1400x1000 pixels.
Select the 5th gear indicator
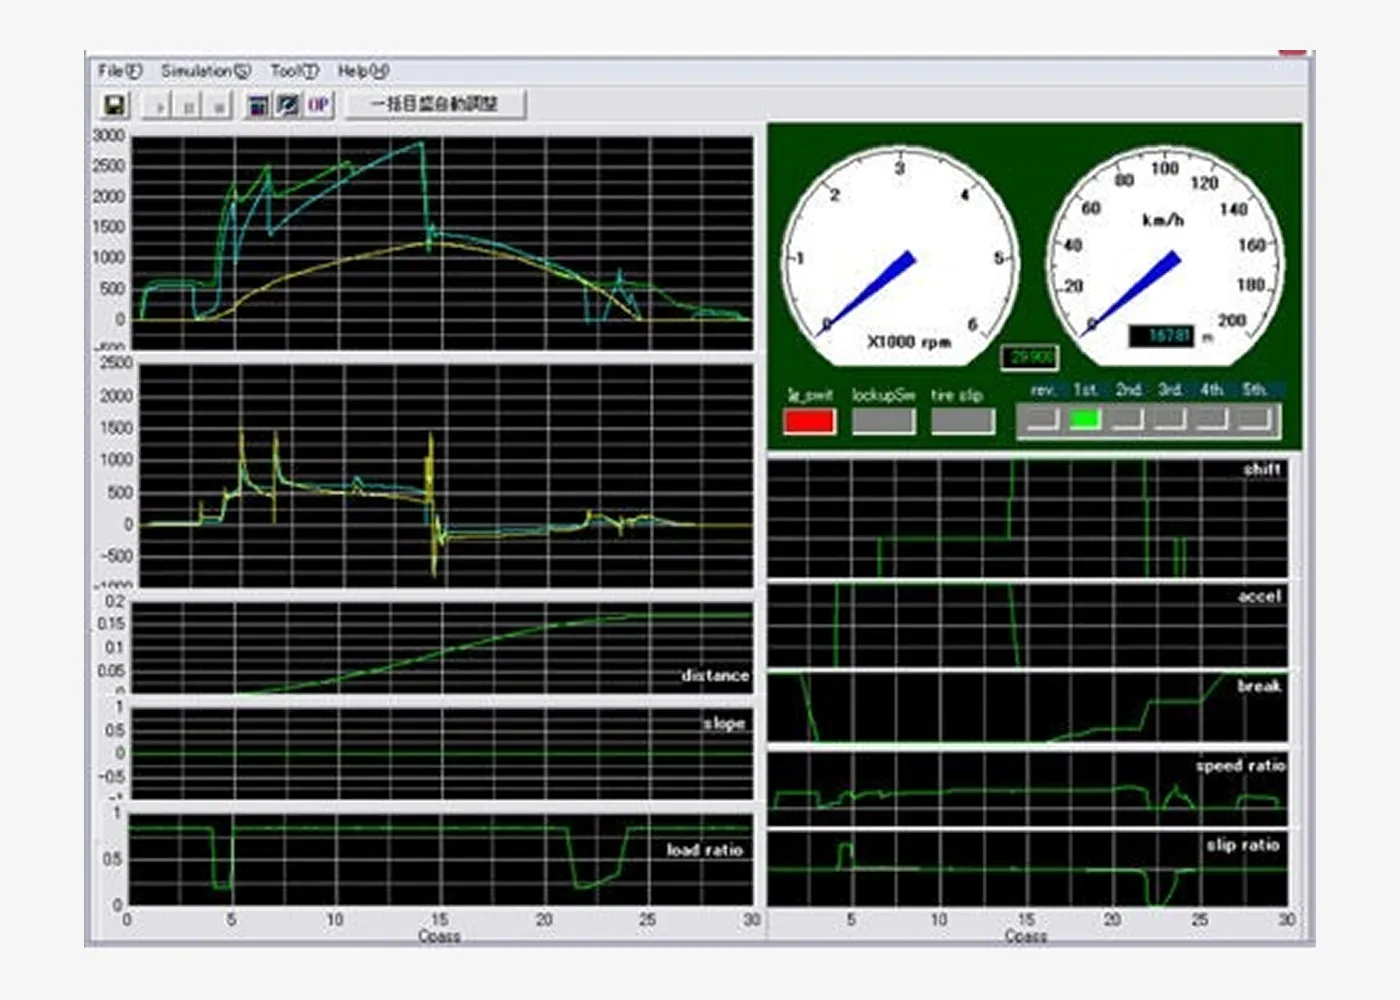pyautogui.click(x=1255, y=419)
